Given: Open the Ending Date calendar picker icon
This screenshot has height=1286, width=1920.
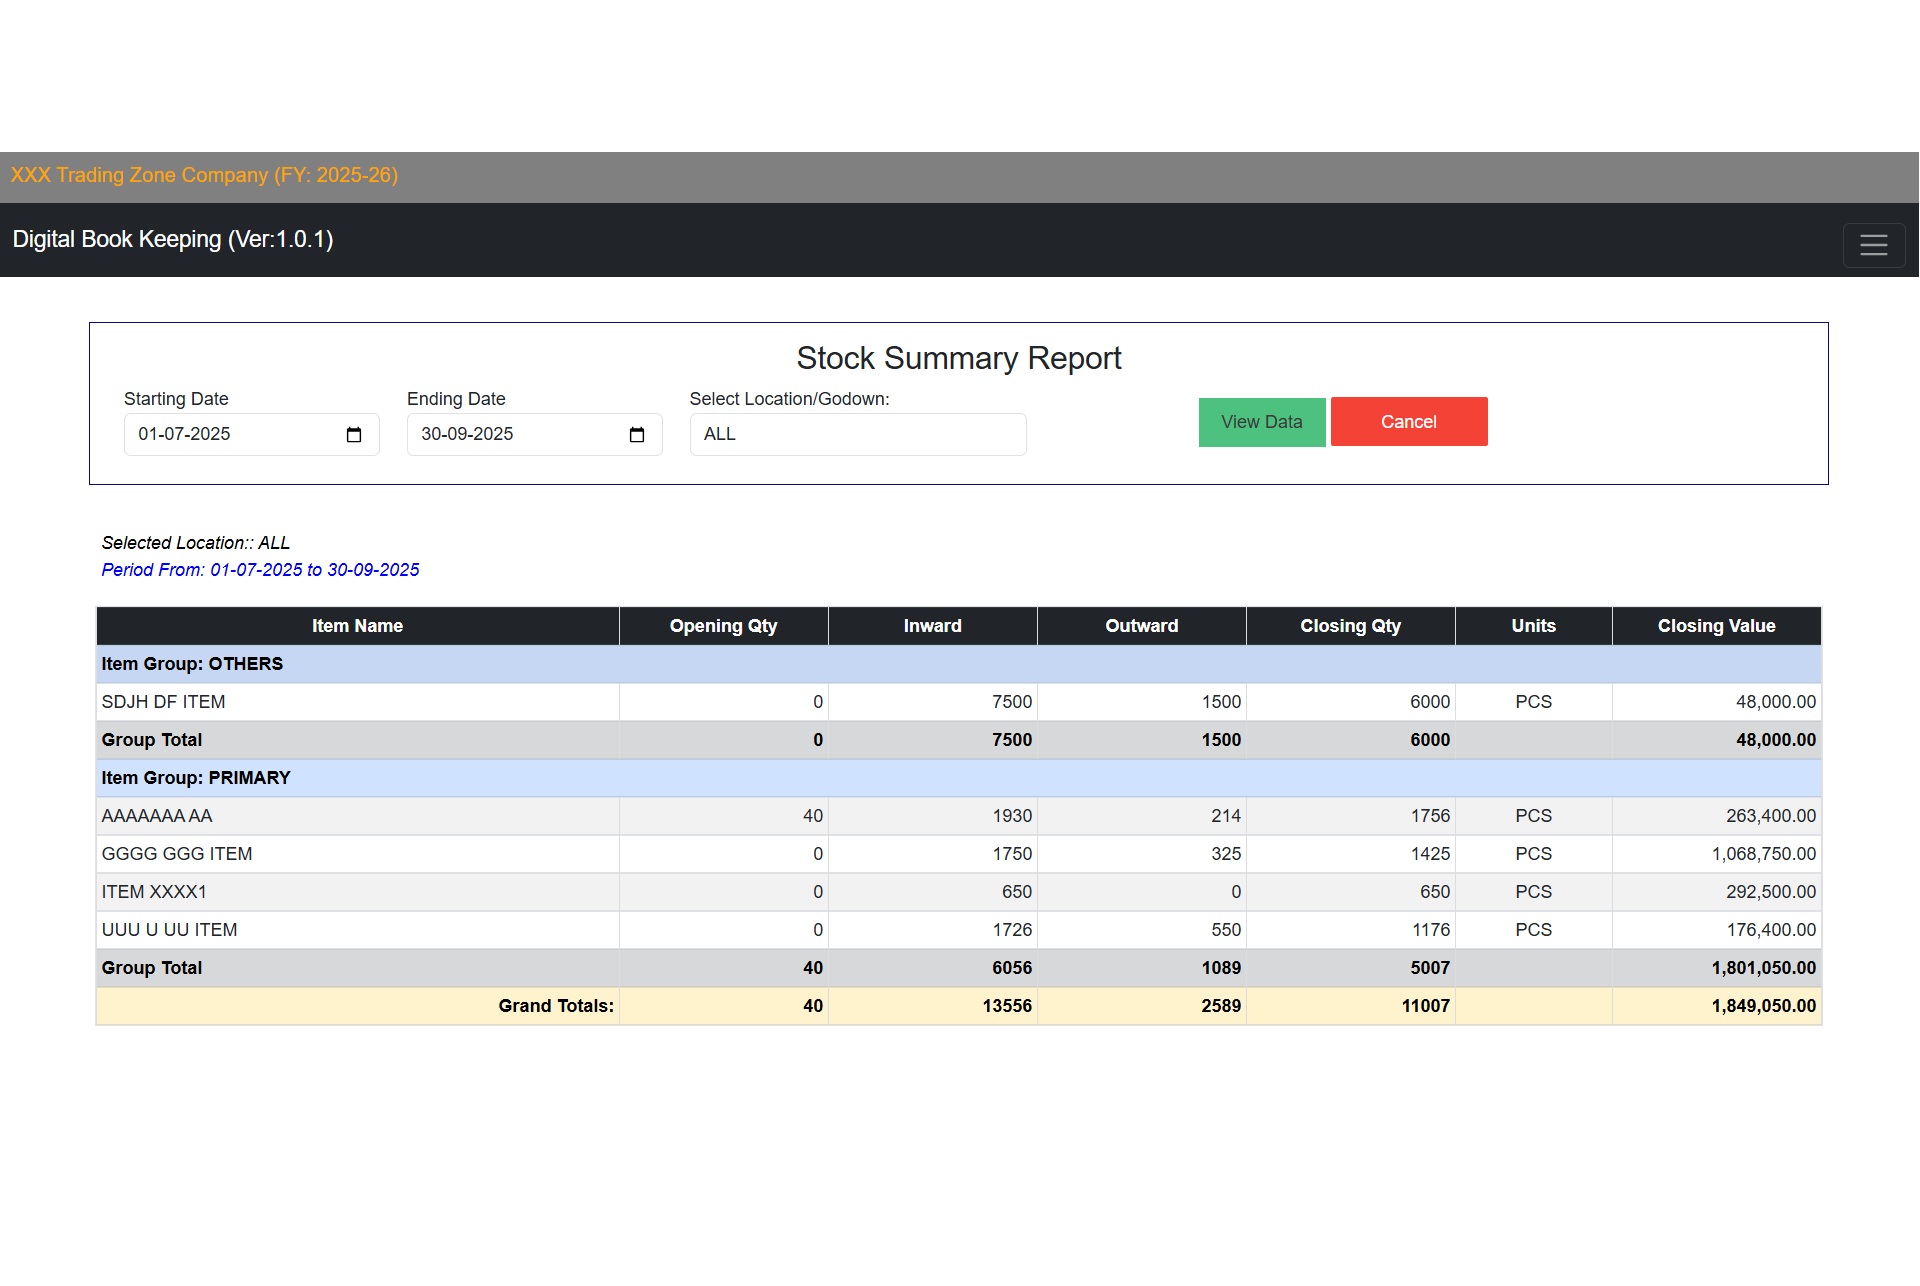Looking at the screenshot, I should click(637, 435).
